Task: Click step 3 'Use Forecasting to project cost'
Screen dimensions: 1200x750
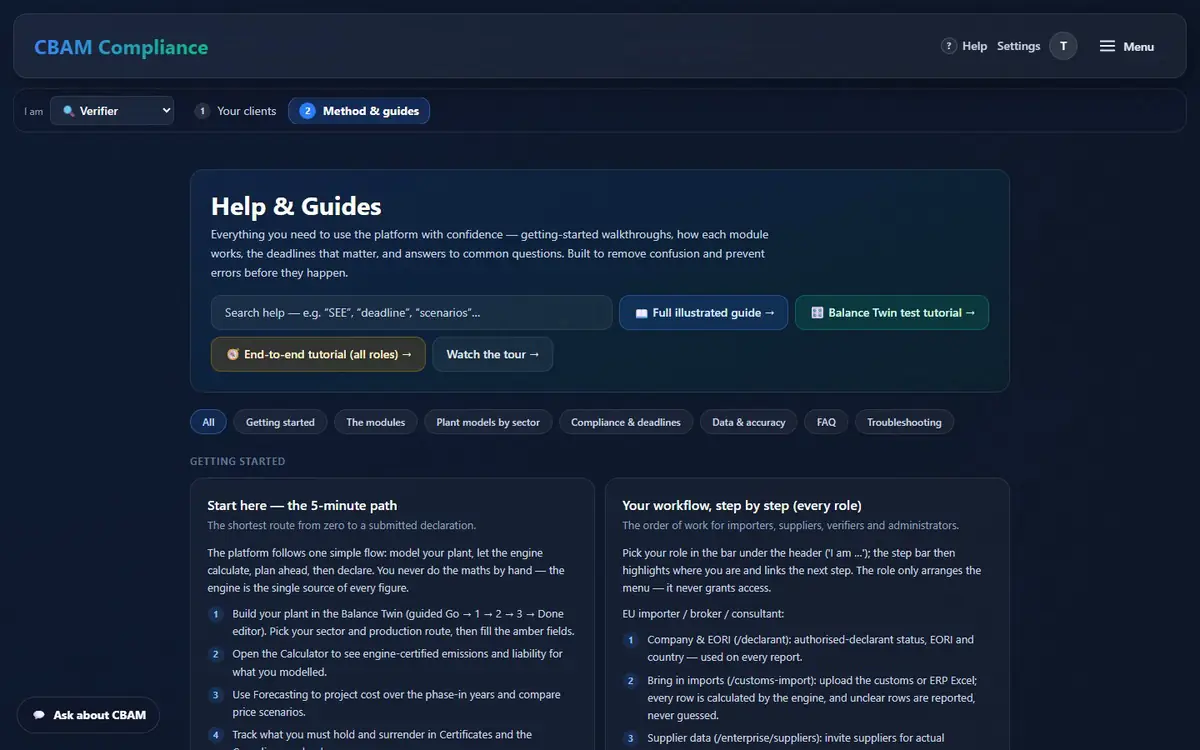Action: click(396, 702)
